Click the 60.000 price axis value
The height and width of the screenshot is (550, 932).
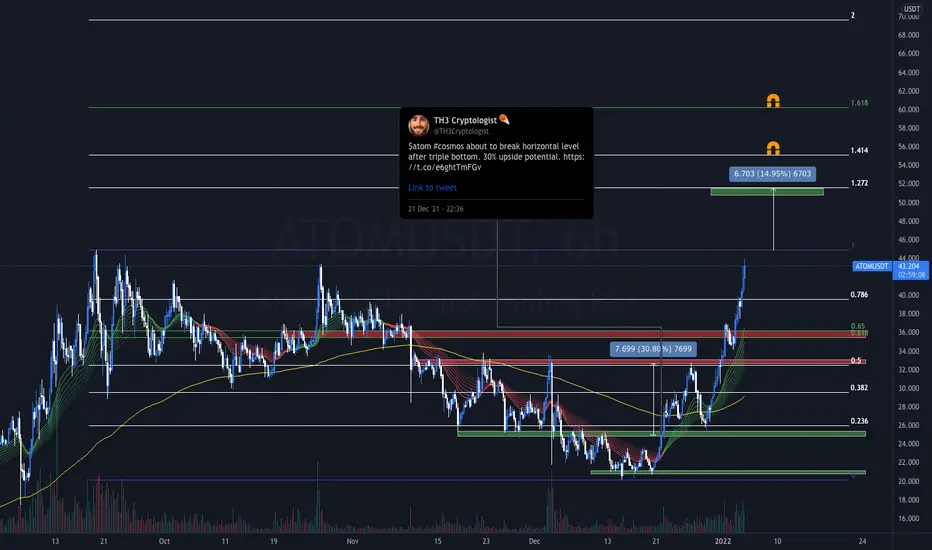(x=908, y=109)
